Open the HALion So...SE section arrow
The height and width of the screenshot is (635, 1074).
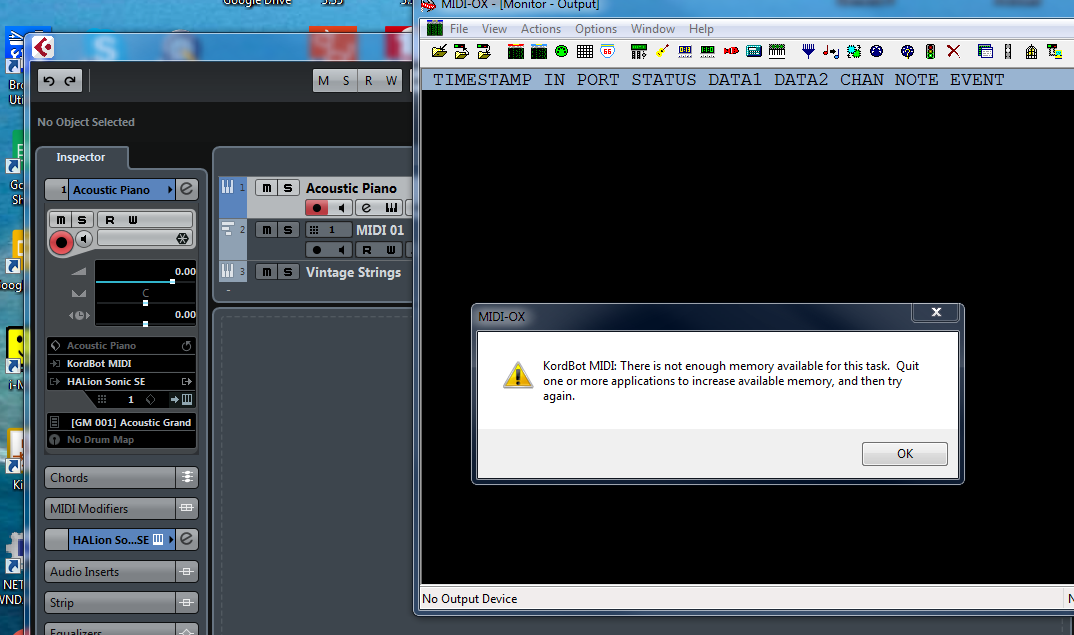point(170,540)
